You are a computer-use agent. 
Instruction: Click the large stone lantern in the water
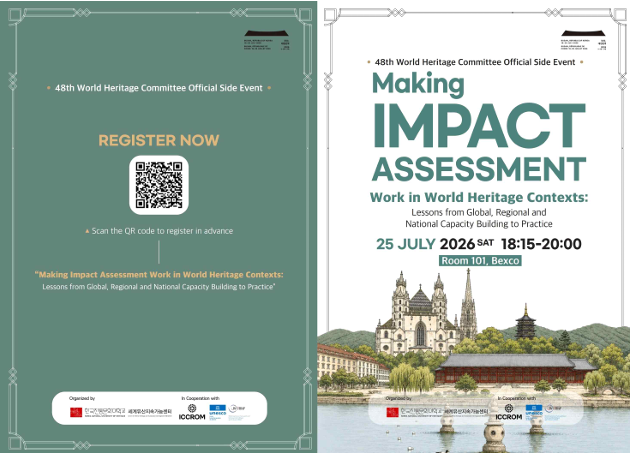pos(494,427)
